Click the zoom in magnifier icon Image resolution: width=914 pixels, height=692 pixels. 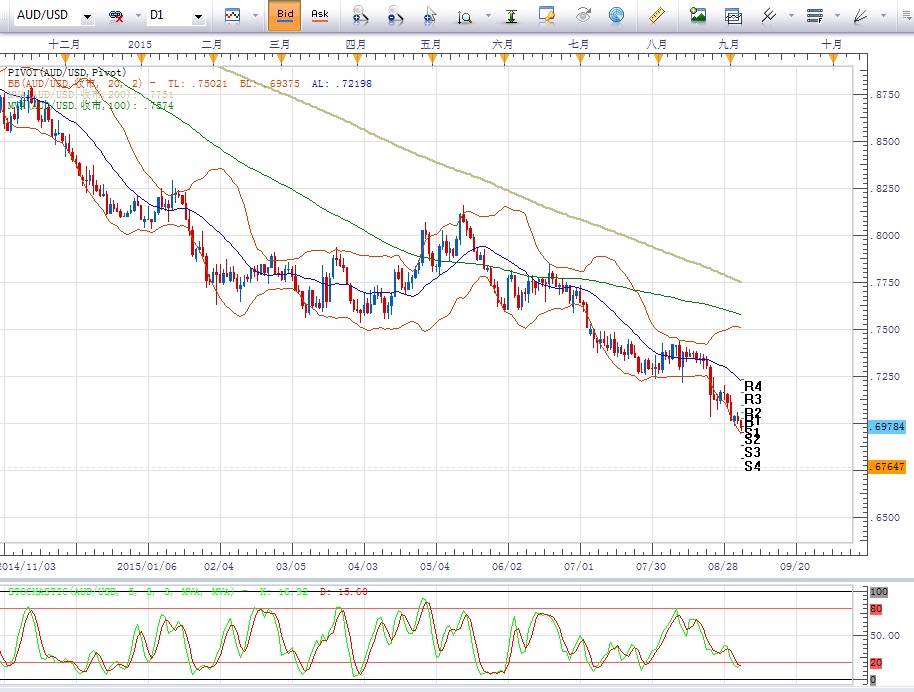click(x=360, y=16)
